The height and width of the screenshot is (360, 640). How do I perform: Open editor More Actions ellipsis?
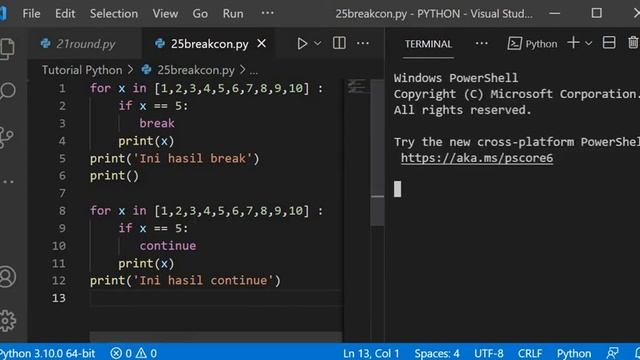point(363,43)
